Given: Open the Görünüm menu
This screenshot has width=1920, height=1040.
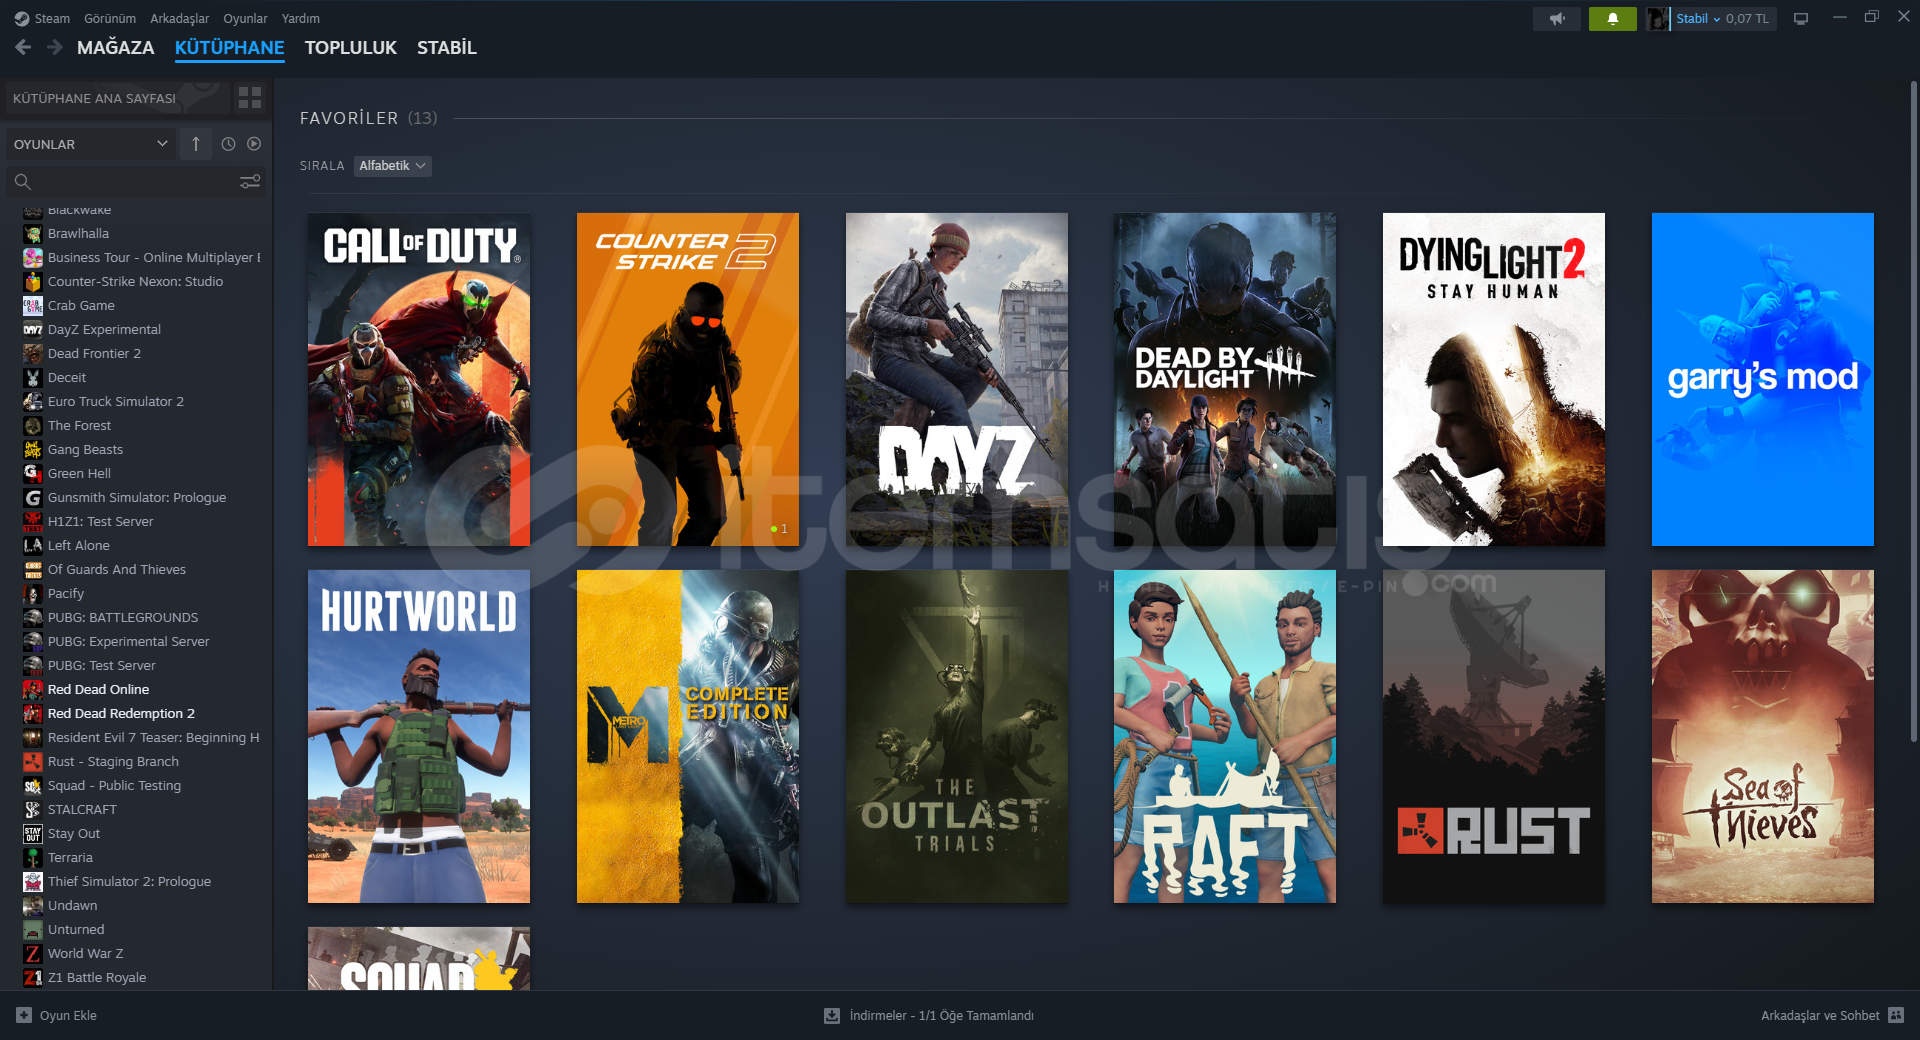Looking at the screenshot, I should (x=110, y=18).
